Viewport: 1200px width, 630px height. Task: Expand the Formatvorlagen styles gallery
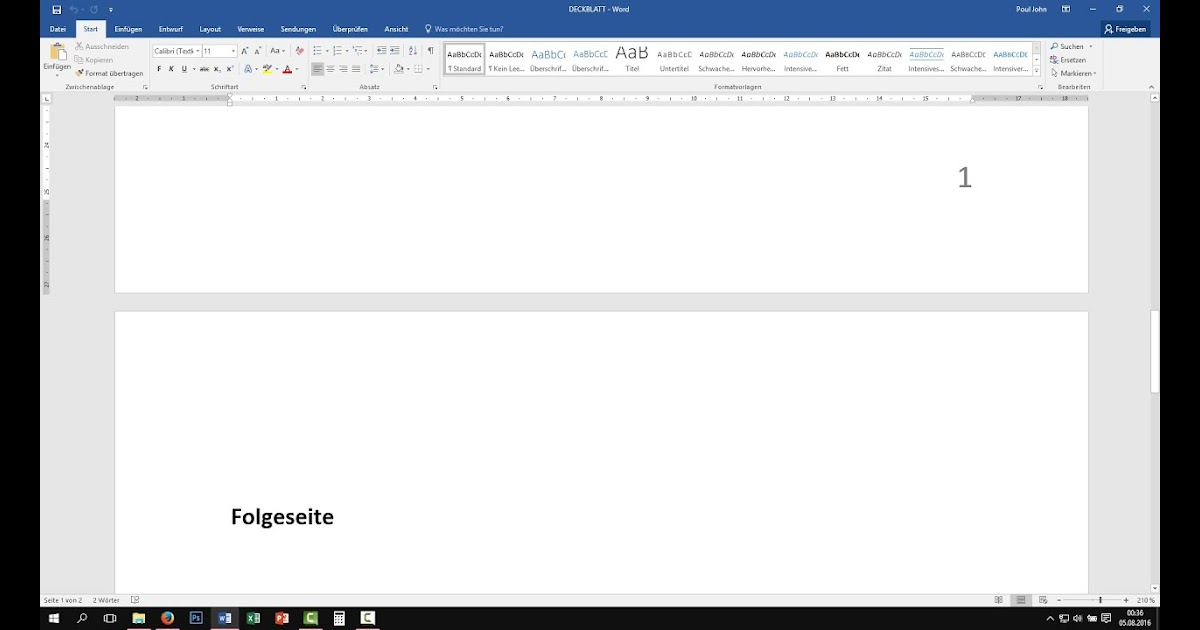pyautogui.click(x=1036, y=71)
